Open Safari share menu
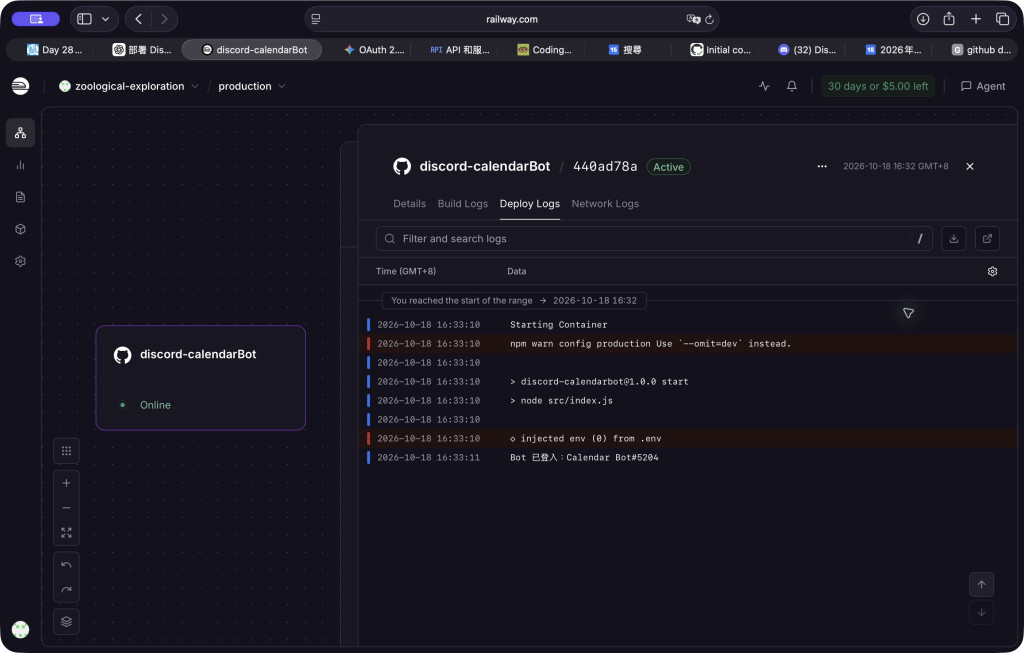1024x653 pixels. click(949, 19)
